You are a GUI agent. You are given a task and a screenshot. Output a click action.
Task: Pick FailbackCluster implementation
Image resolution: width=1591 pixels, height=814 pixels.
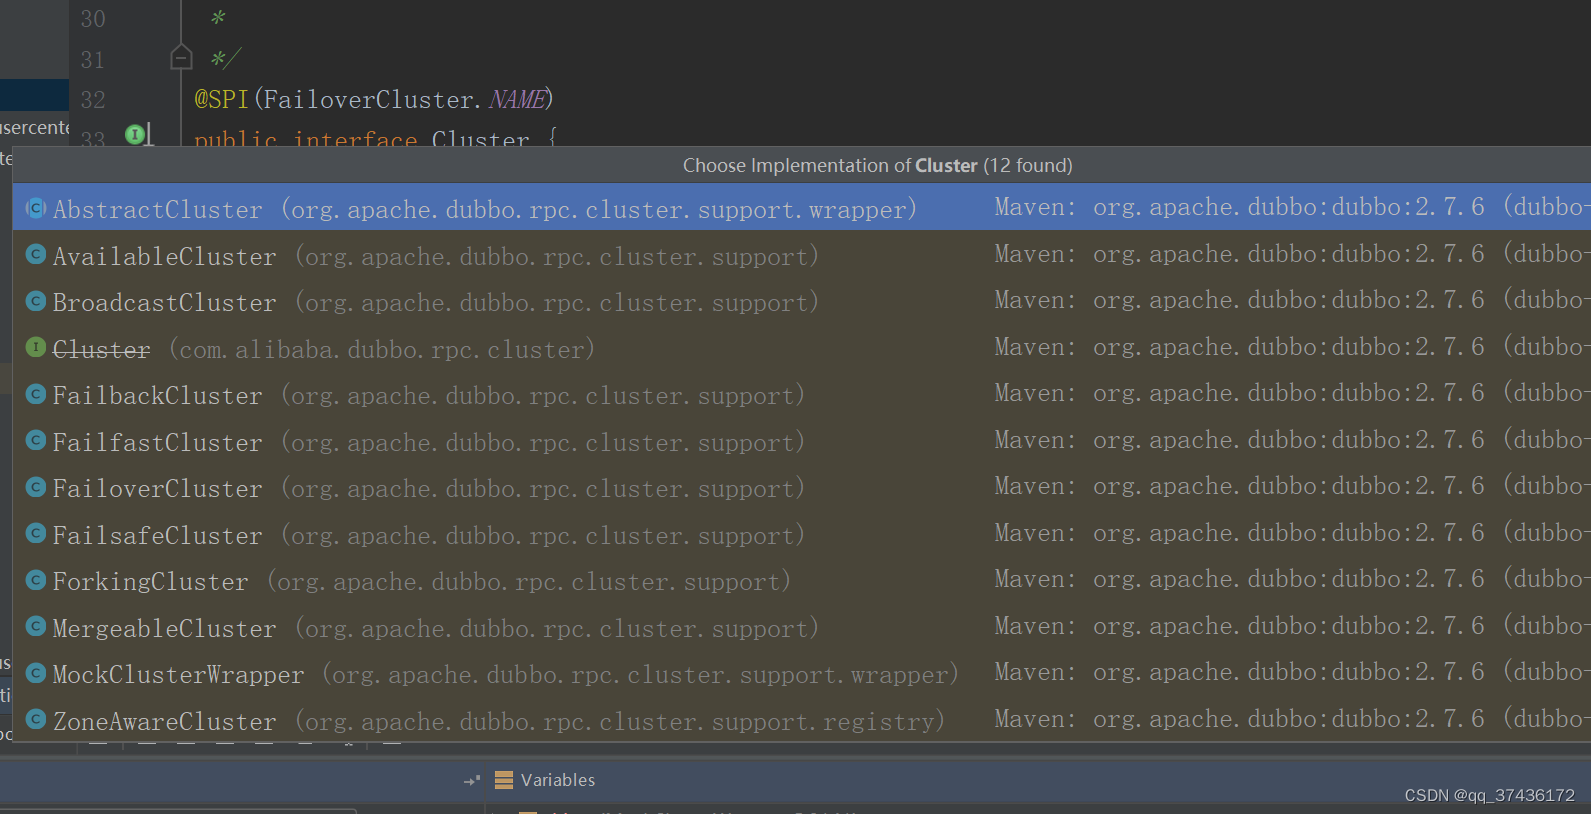coord(801,394)
